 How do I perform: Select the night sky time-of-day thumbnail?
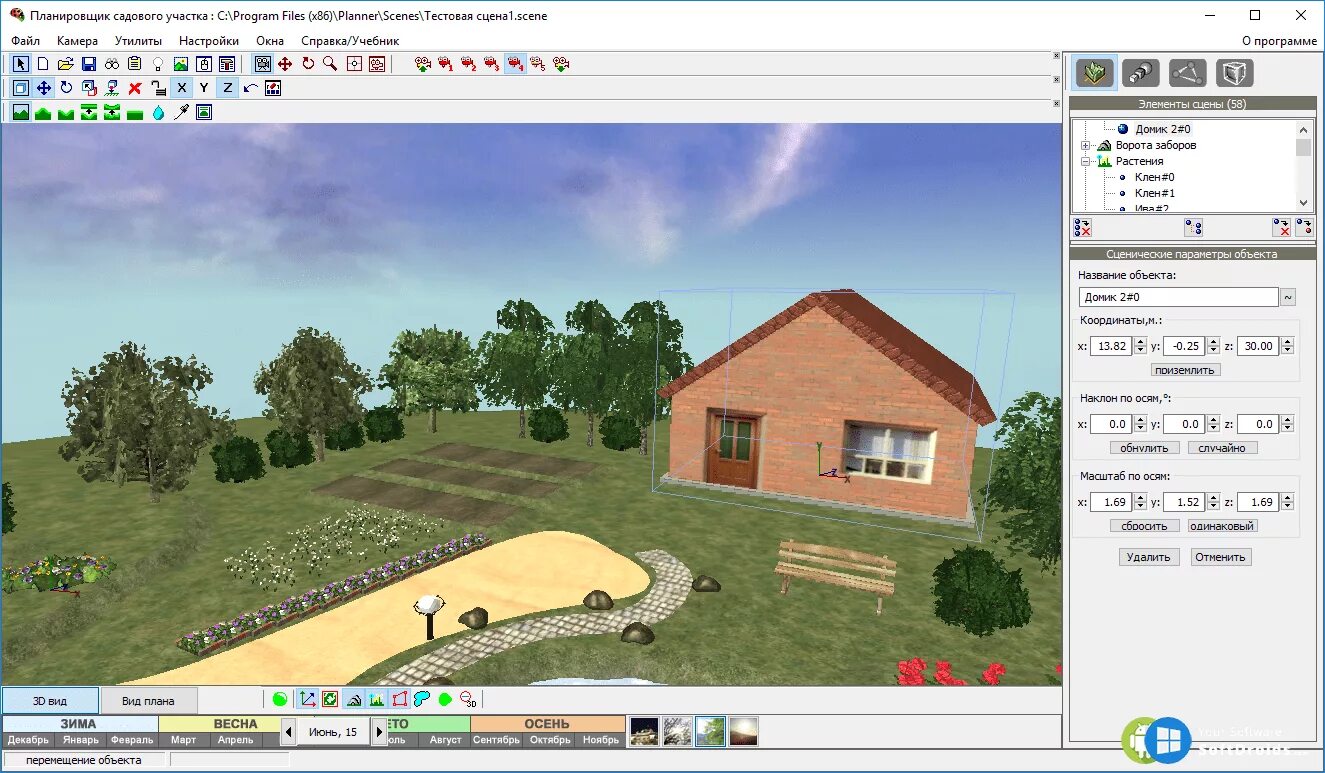point(643,732)
